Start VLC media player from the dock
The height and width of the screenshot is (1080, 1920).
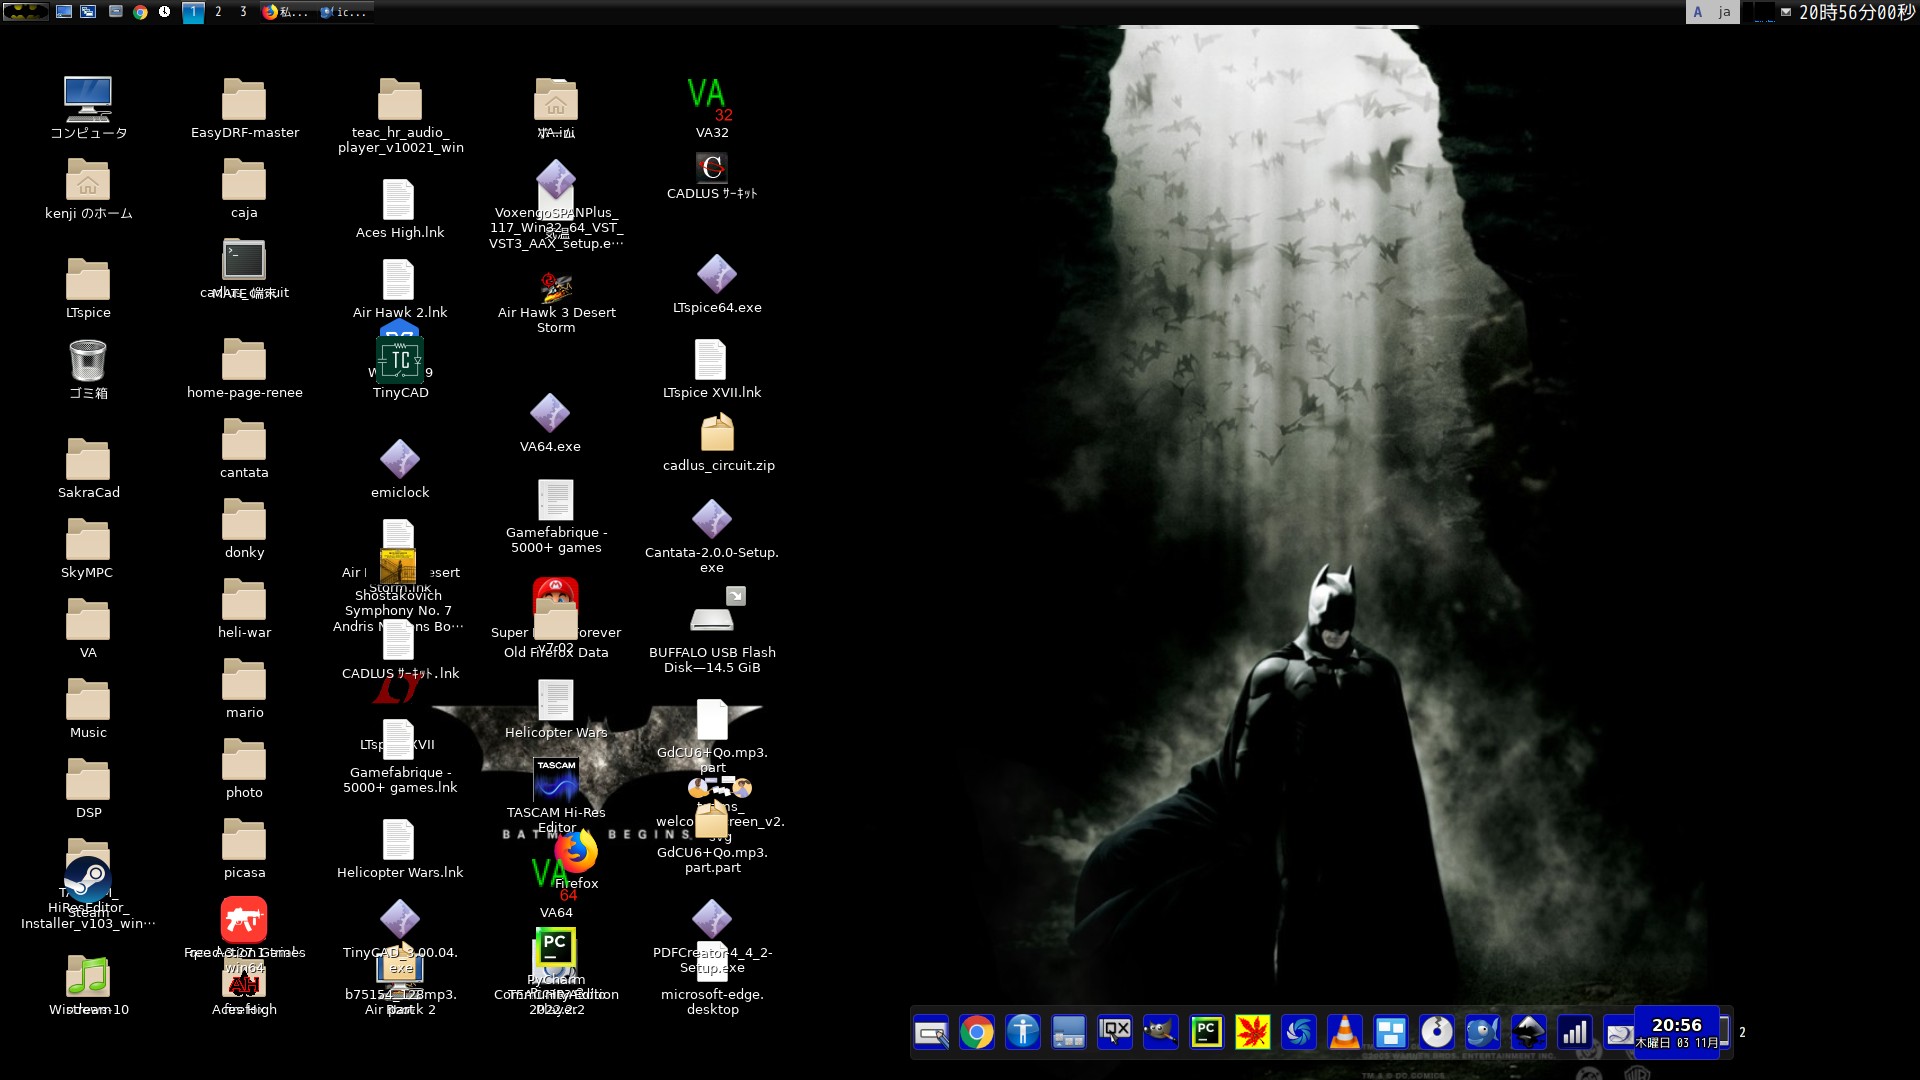click(x=1343, y=1032)
